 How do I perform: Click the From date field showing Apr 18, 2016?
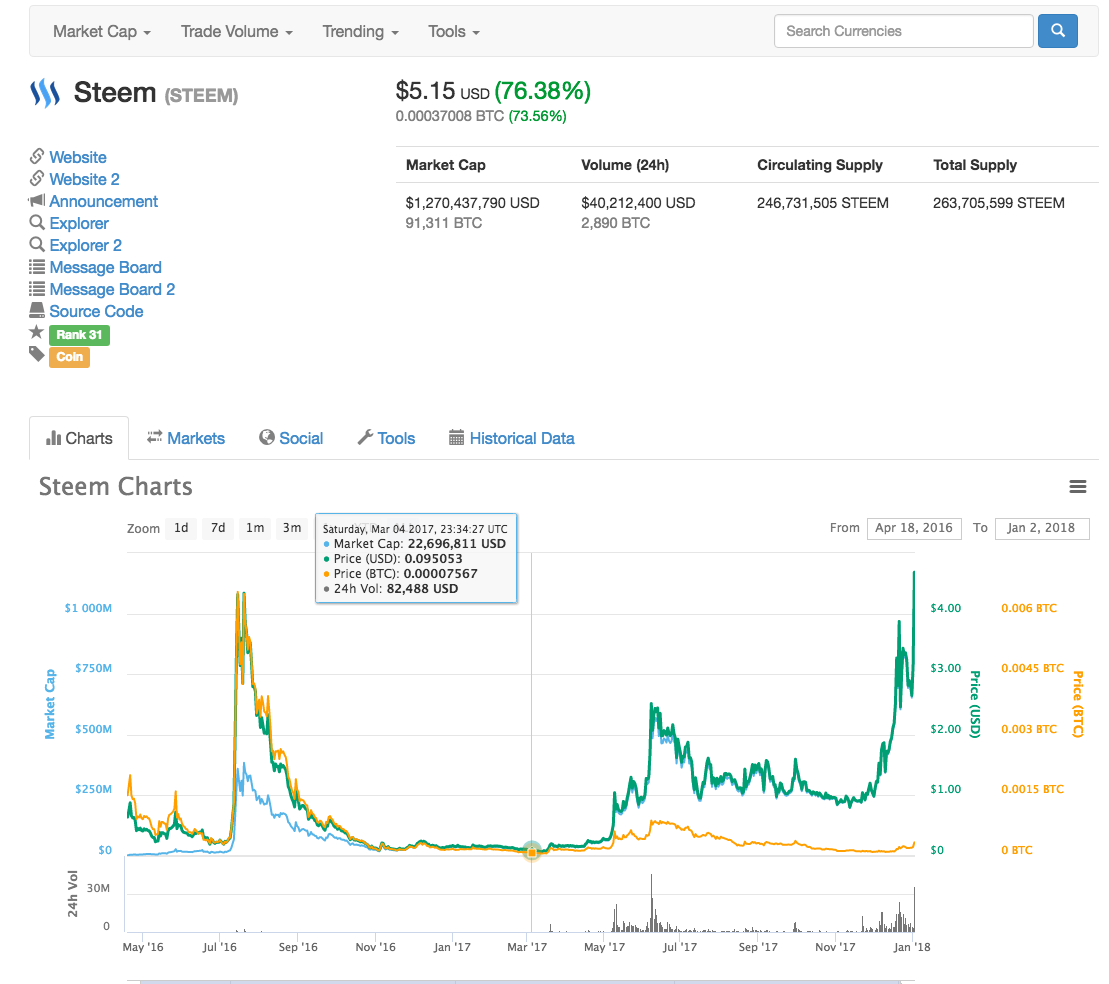click(x=914, y=528)
